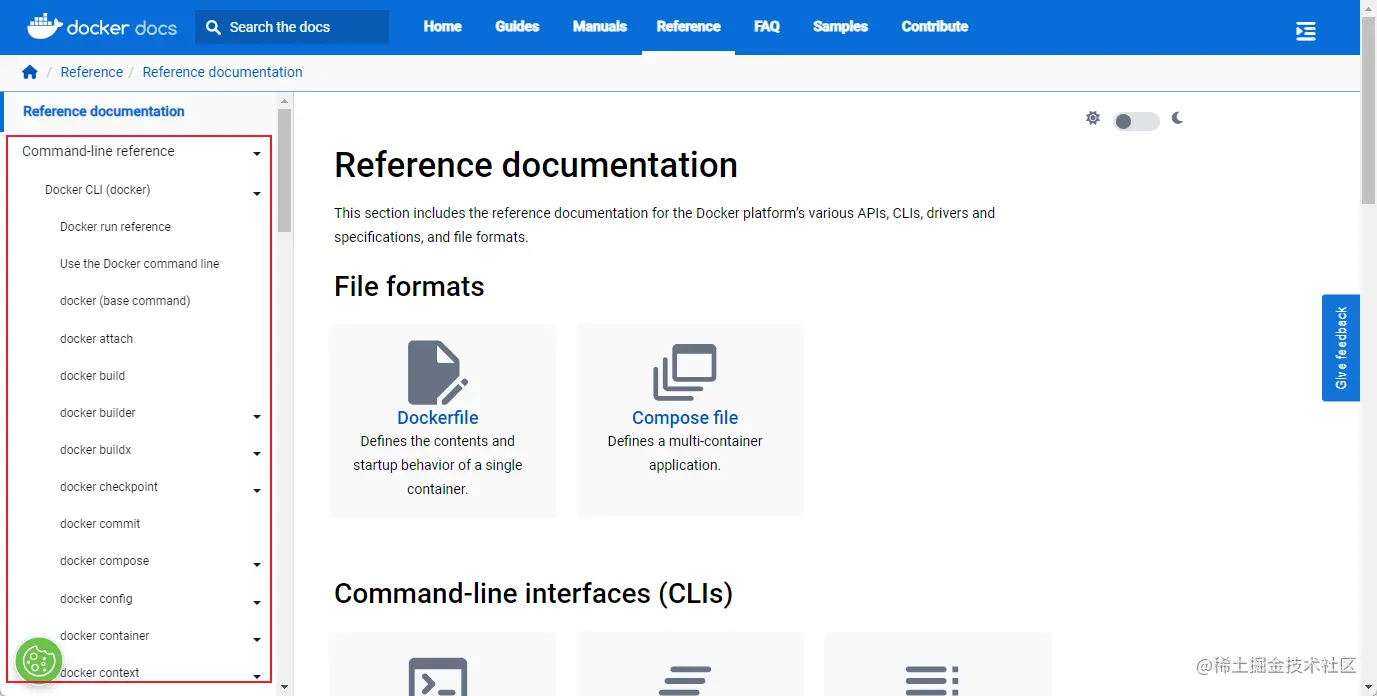Click the light theme sun icon
Viewport: 1377px width, 696px height.
[x=1093, y=118]
